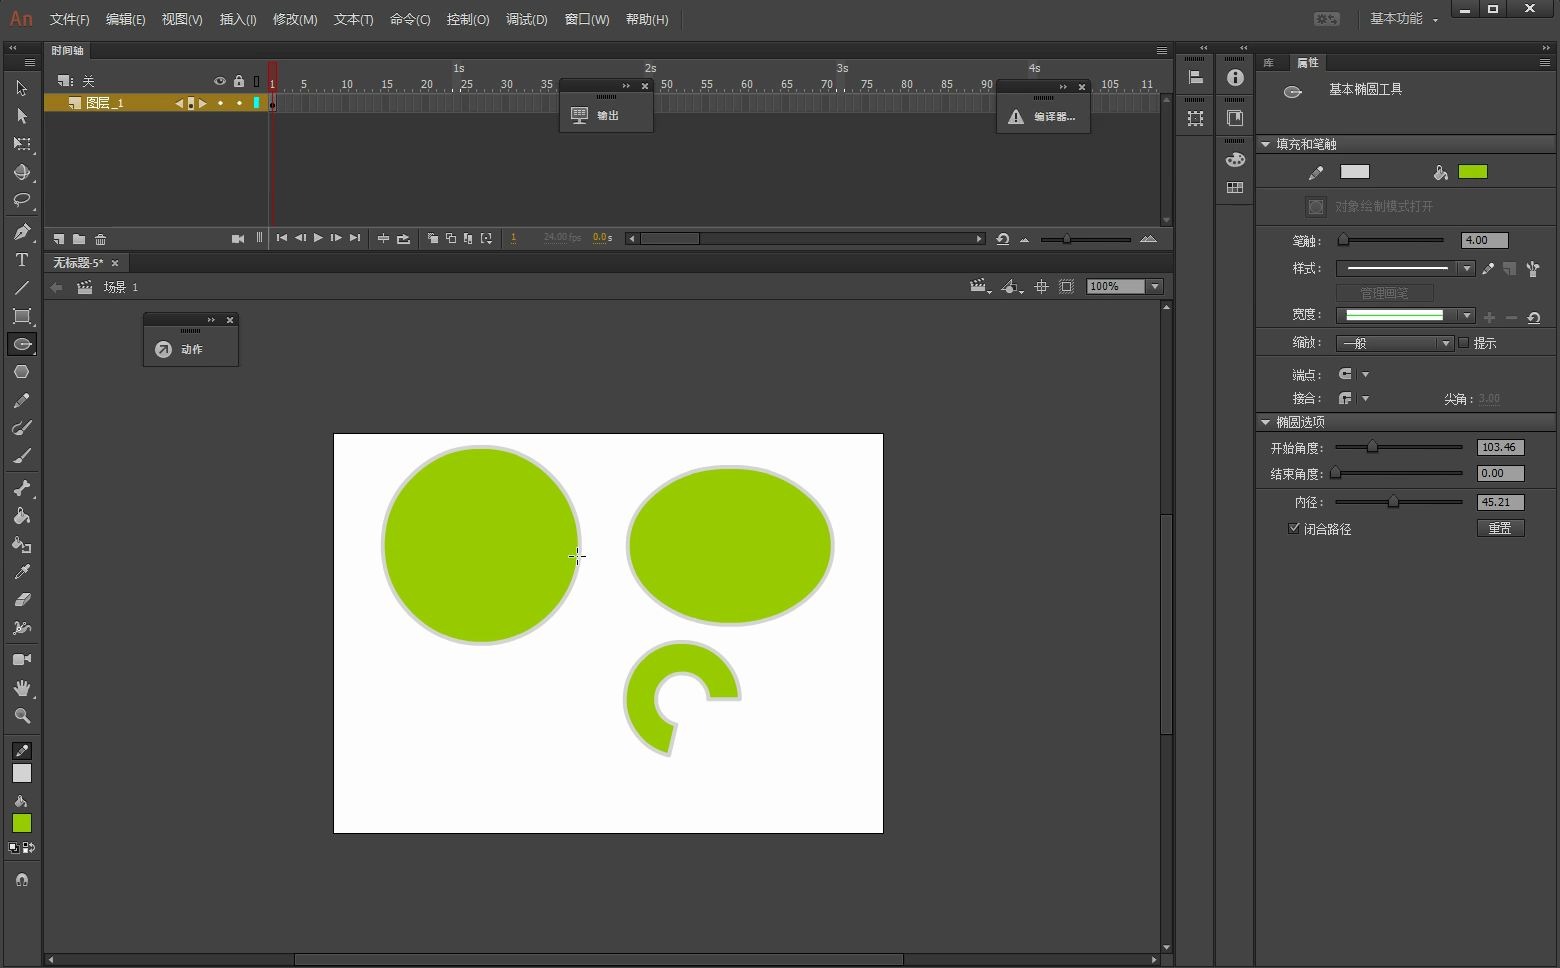
Task: Select the Eraser tool
Action: [21, 600]
